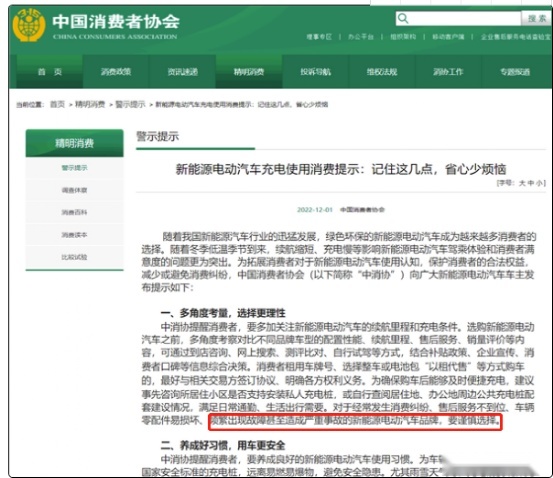The height and width of the screenshot is (478, 553).
Task: Click the 警示提示 section heading
Action: coord(158,136)
